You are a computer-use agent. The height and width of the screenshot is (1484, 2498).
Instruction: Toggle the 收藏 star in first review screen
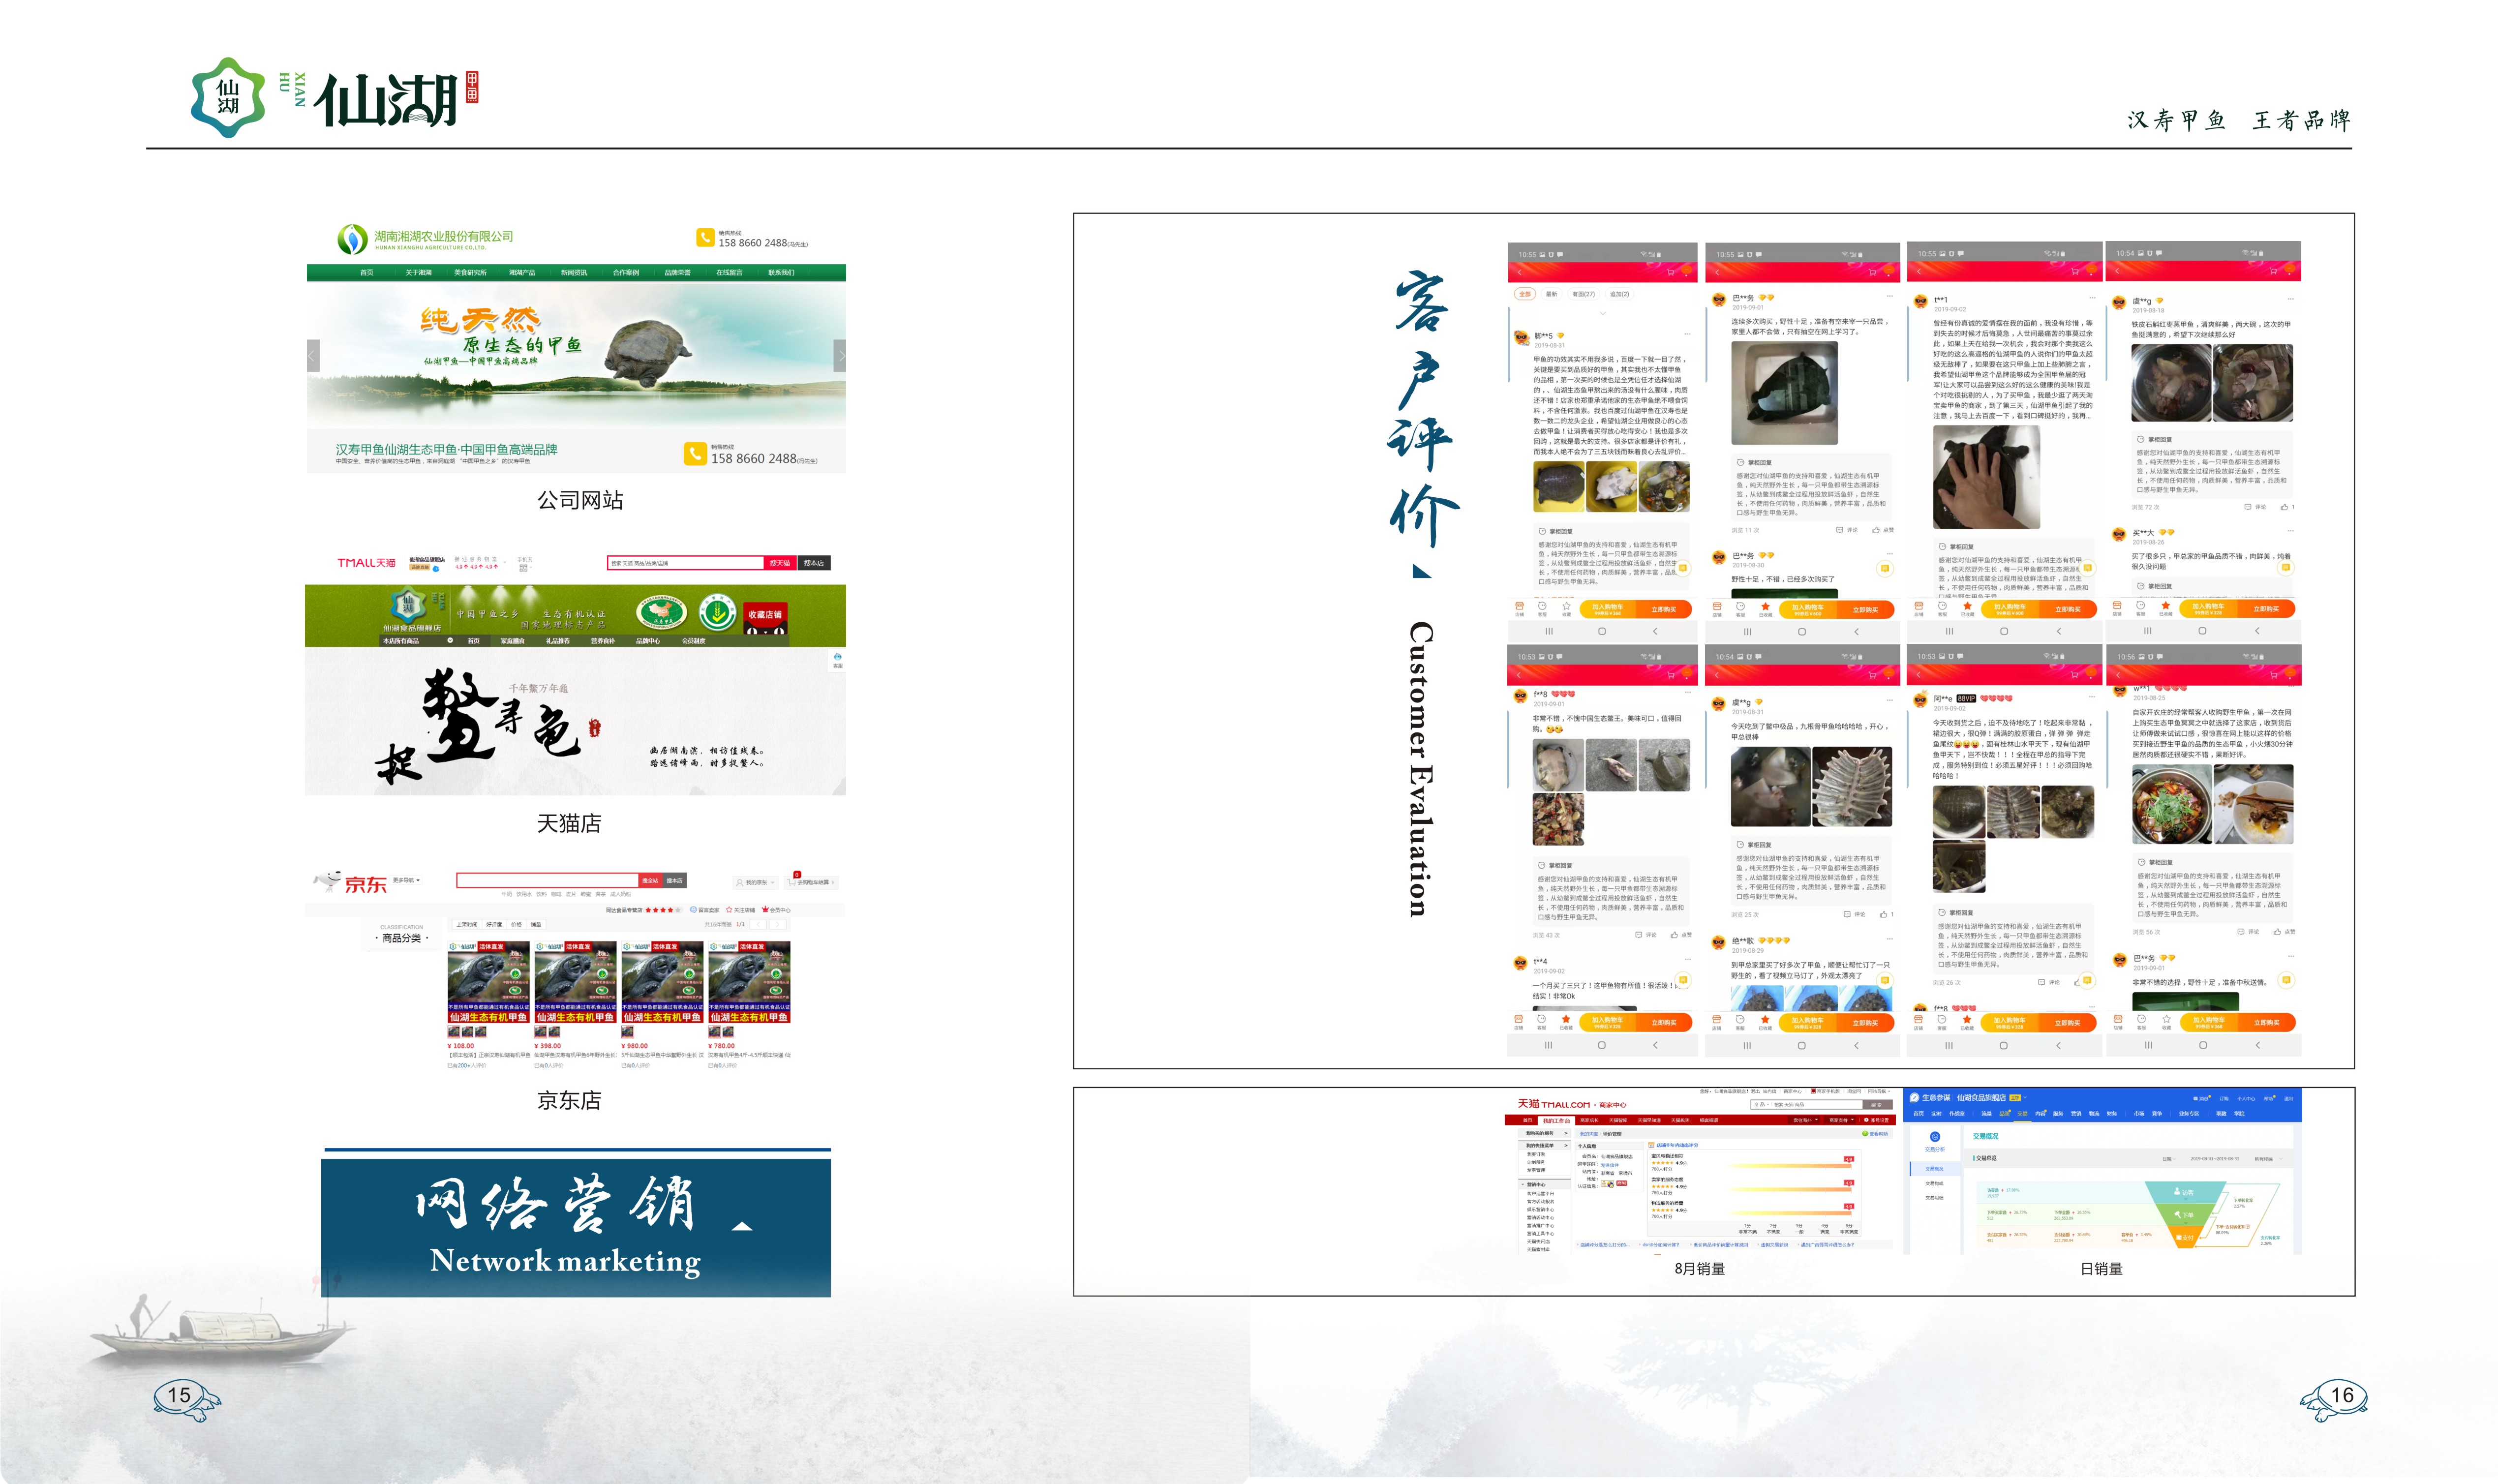(x=1566, y=606)
